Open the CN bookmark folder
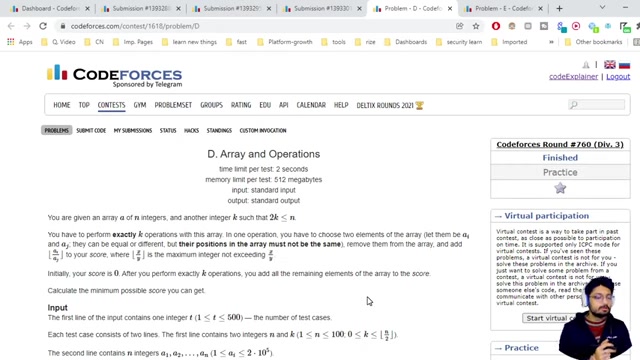 point(94,42)
